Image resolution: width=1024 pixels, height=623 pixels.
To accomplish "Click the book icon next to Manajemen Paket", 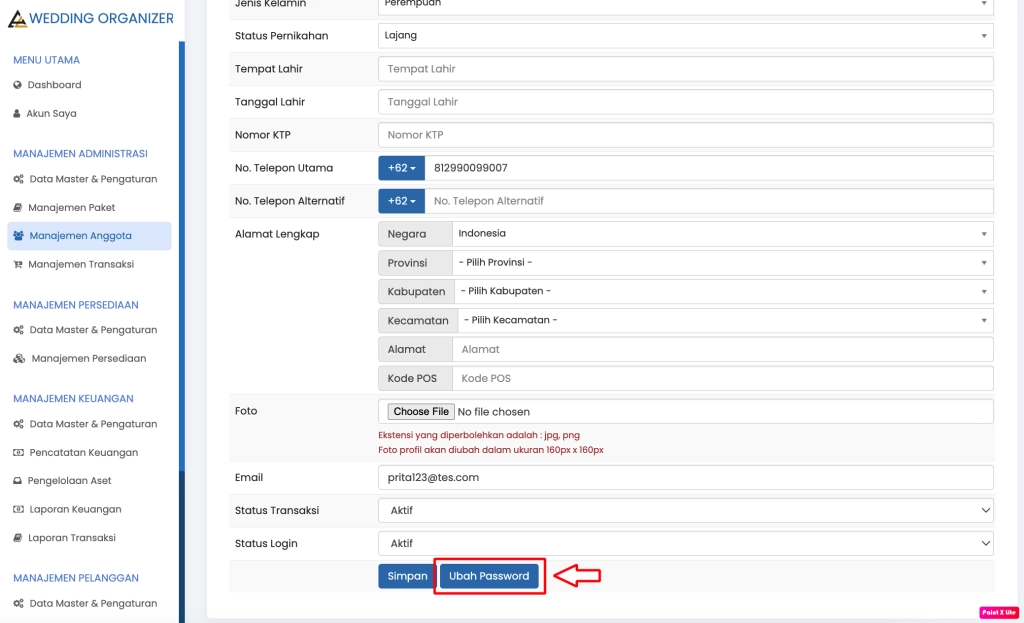I will click(x=20, y=207).
